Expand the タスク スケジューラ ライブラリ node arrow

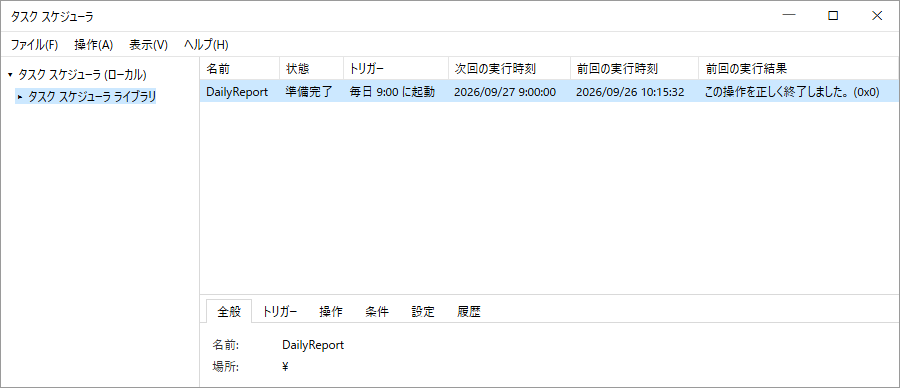(21, 97)
